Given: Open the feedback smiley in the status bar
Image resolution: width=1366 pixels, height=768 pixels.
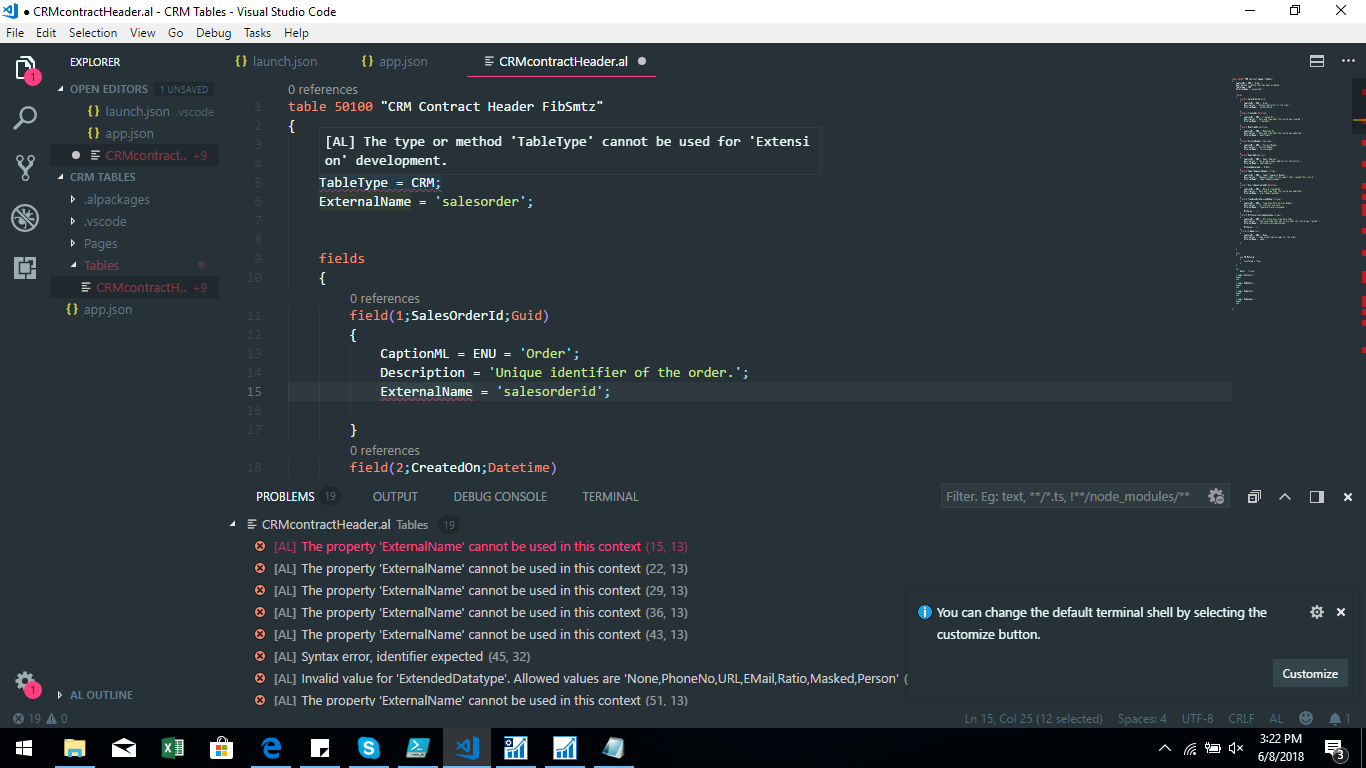Looking at the screenshot, I should 1306,718.
